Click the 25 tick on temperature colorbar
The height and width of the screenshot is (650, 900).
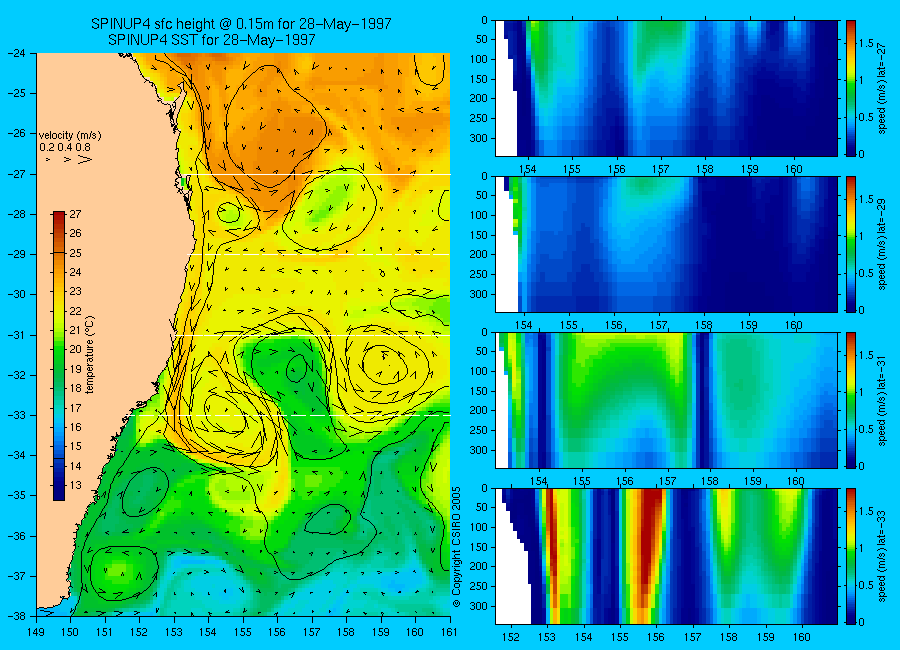[x=76, y=253]
